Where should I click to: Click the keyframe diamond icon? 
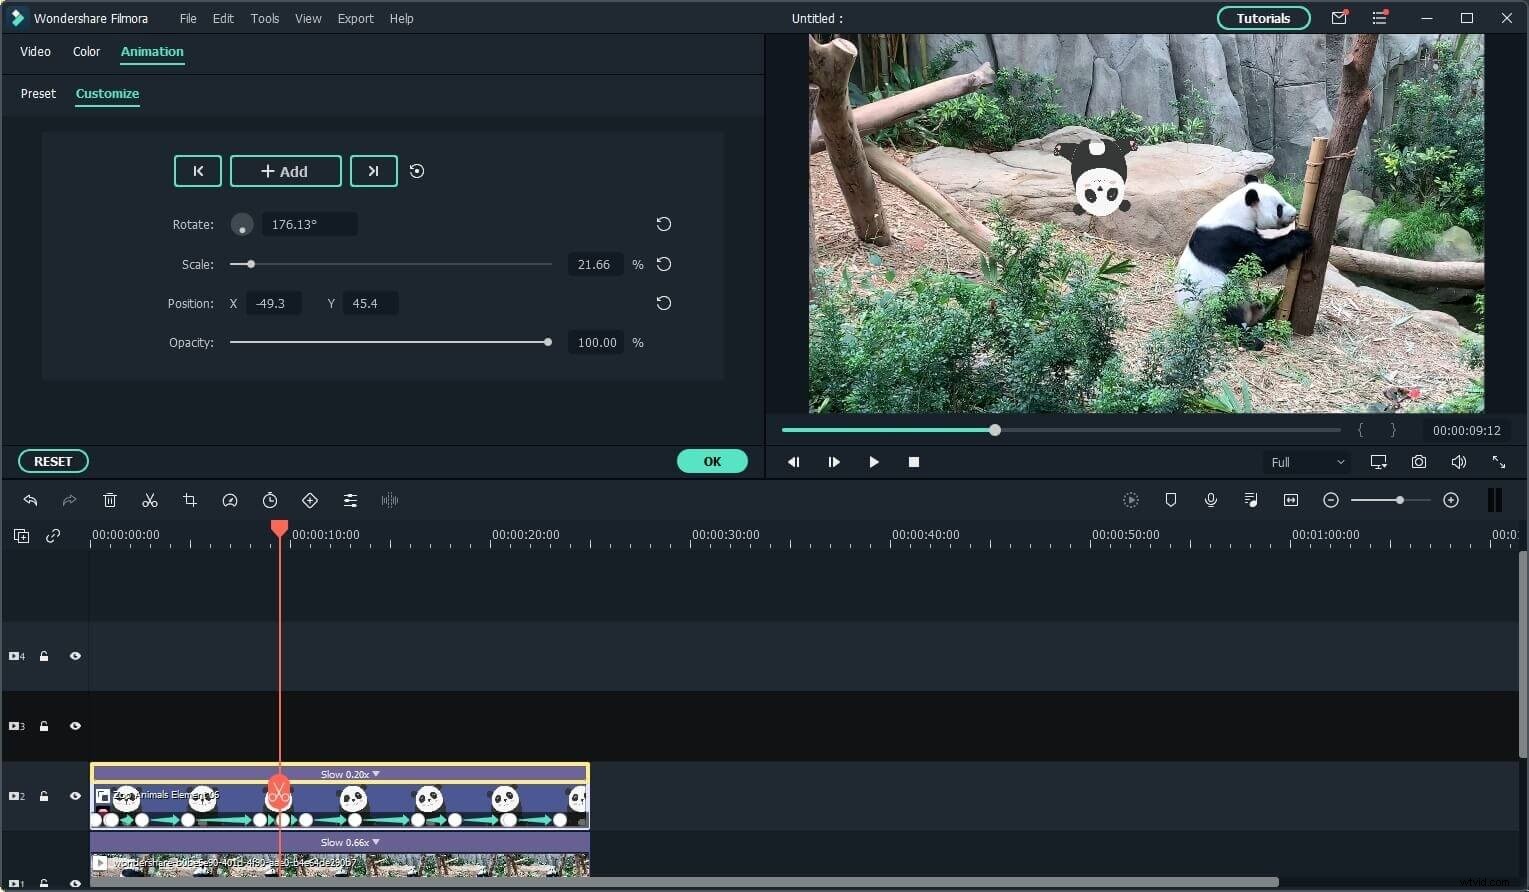tap(310, 500)
